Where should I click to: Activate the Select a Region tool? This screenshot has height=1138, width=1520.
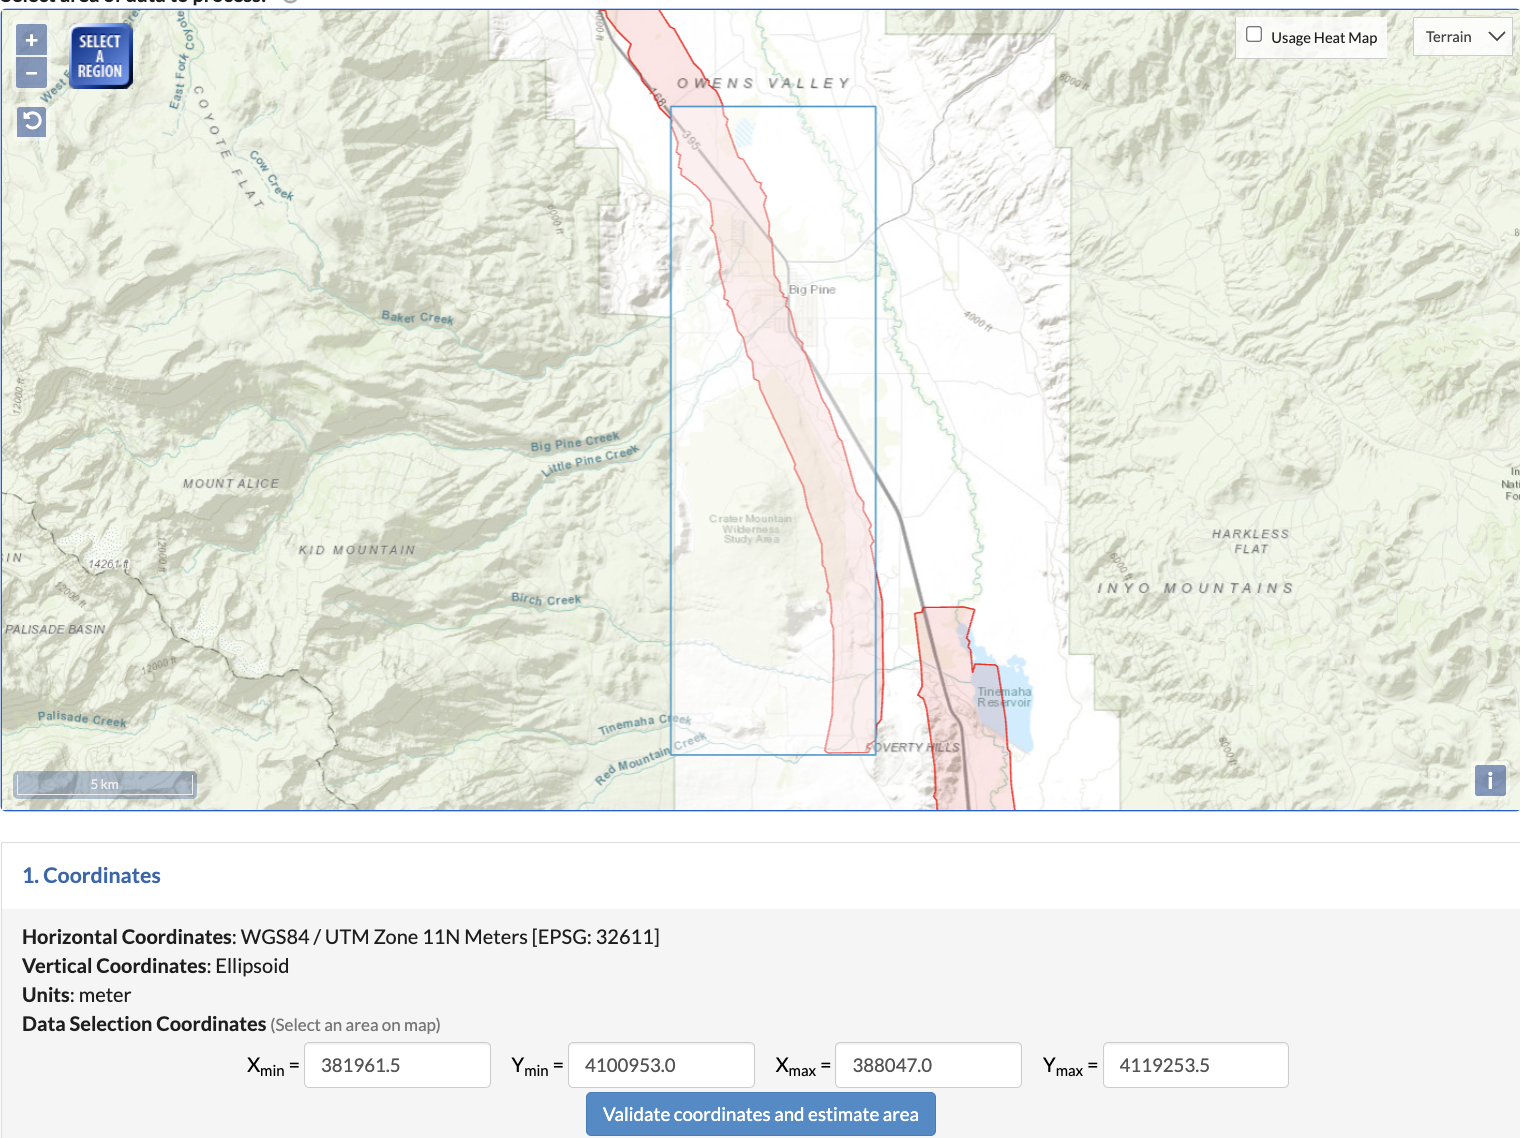point(100,56)
